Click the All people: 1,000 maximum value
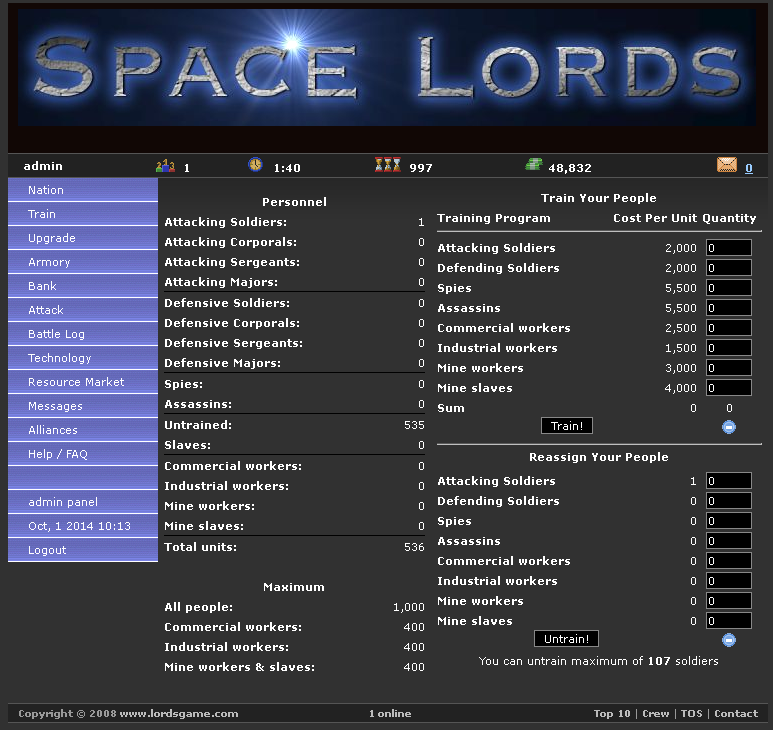773x730 pixels. [409, 607]
